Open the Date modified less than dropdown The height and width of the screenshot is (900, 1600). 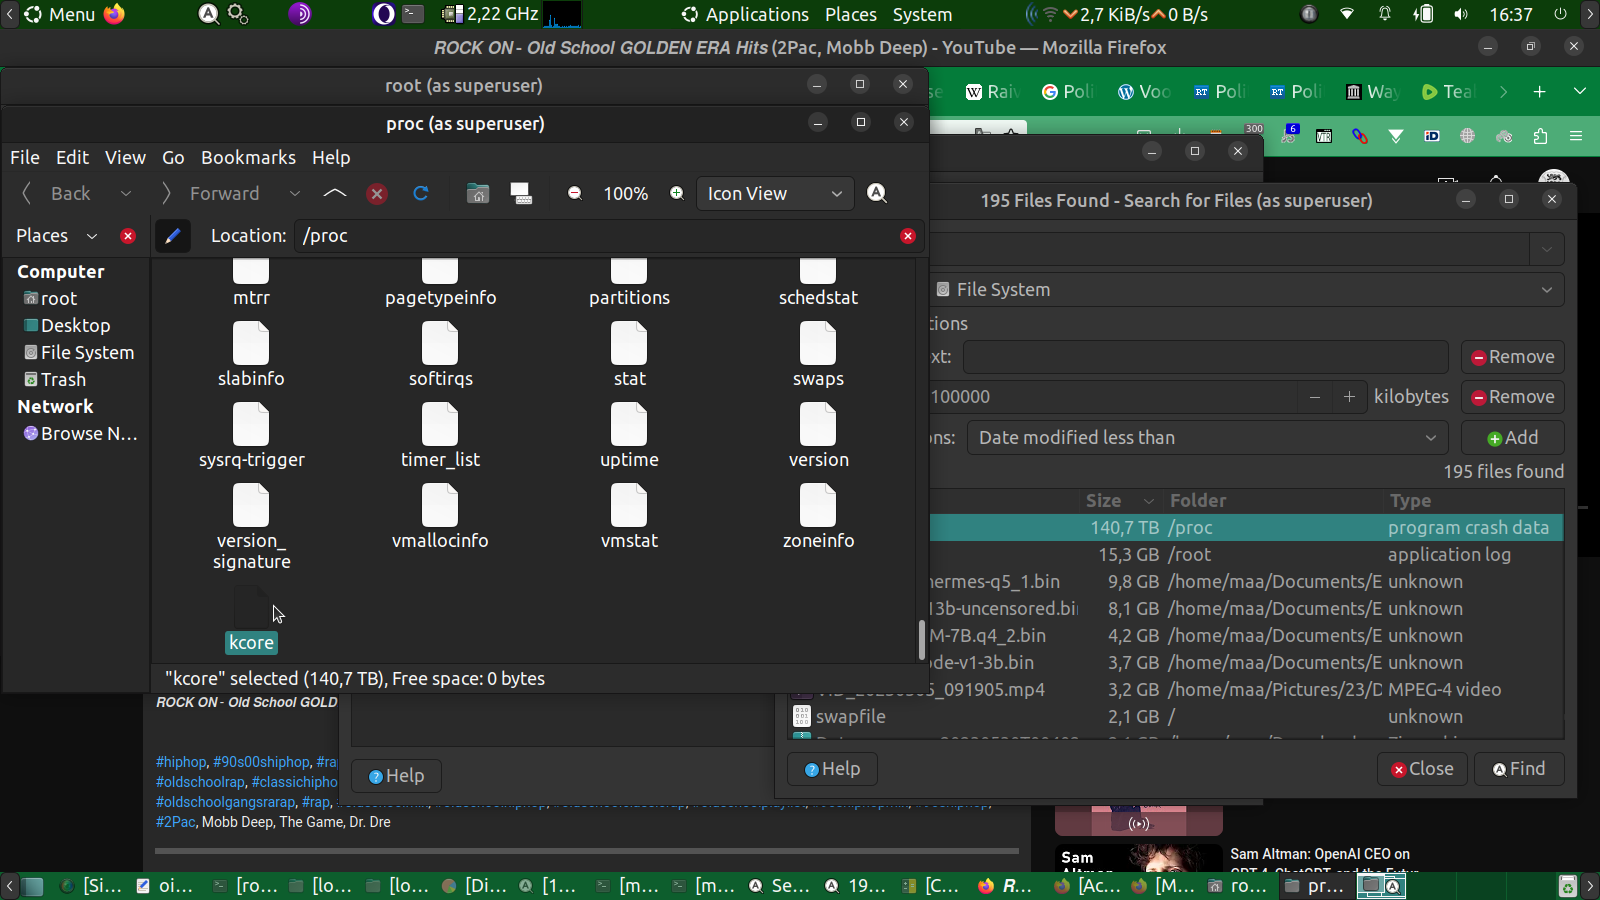[x=1207, y=438]
